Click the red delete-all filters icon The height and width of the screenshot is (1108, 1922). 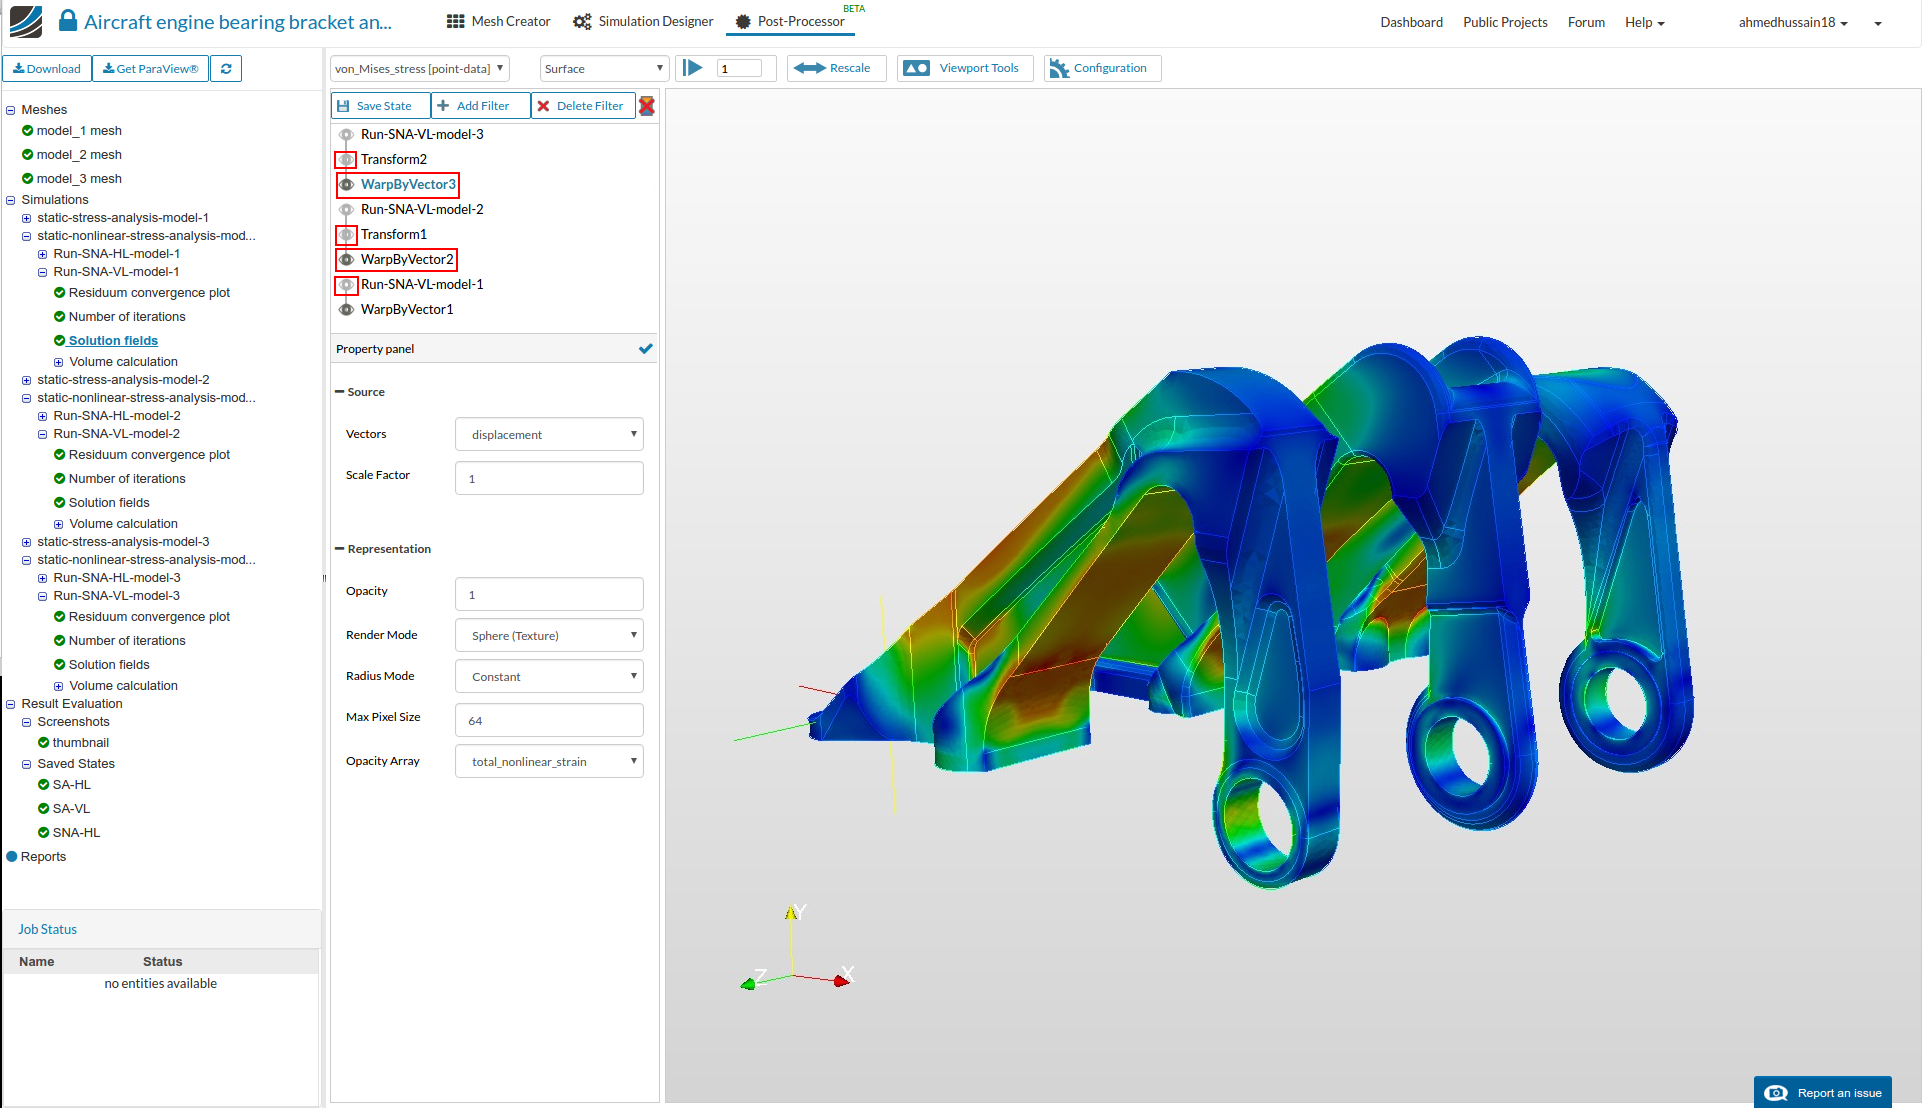(647, 106)
